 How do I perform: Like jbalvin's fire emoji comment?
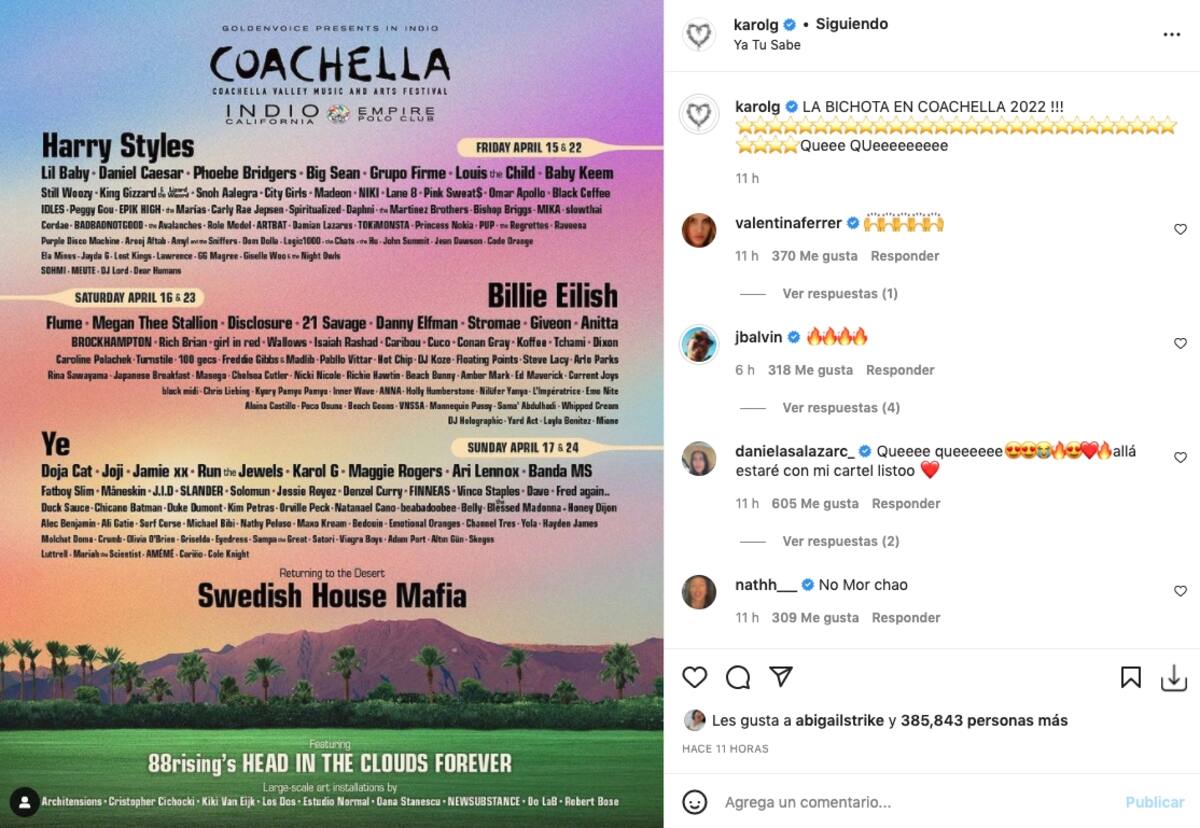click(1180, 344)
